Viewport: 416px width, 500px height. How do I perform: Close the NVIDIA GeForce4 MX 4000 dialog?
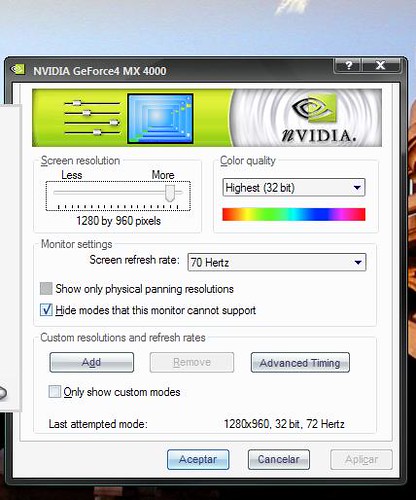point(381,65)
